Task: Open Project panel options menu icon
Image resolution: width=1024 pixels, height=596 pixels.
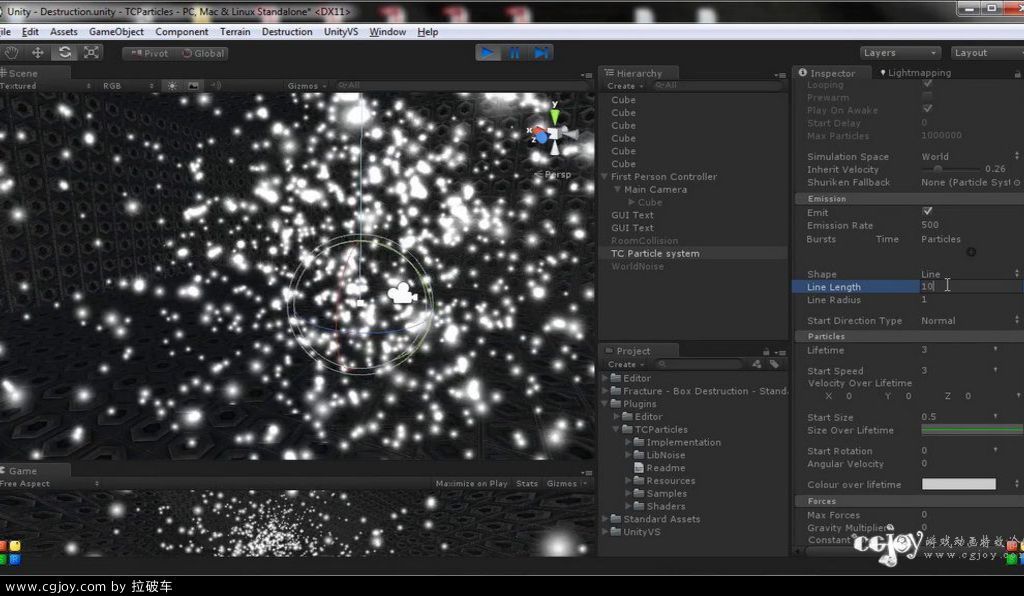Action: pos(780,353)
